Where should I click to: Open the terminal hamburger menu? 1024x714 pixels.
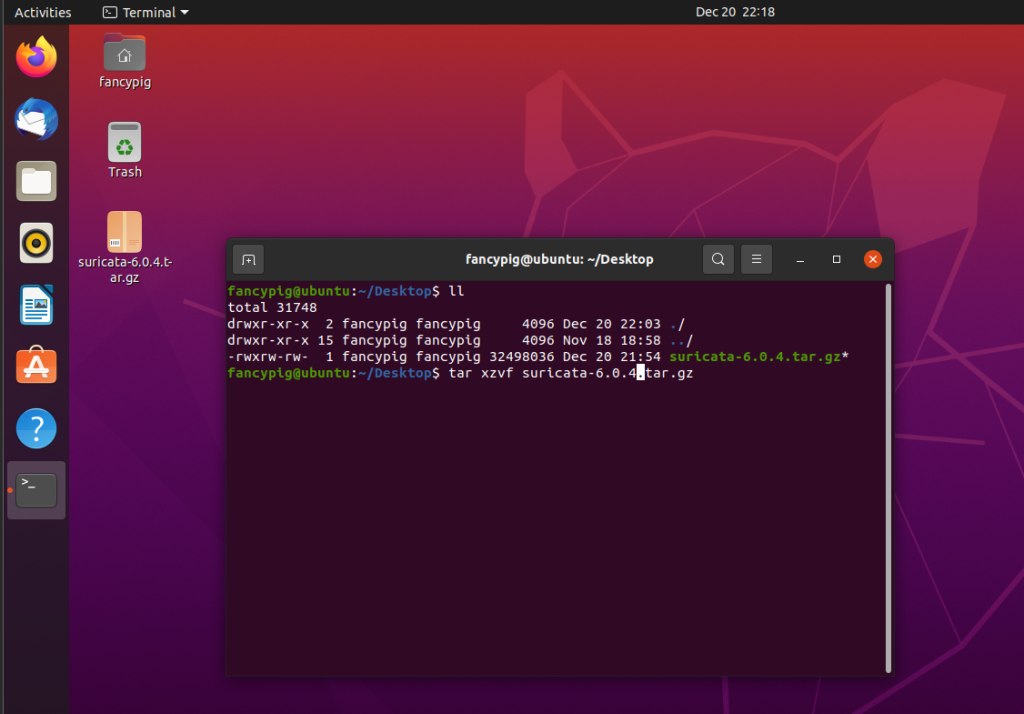[756, 259]
